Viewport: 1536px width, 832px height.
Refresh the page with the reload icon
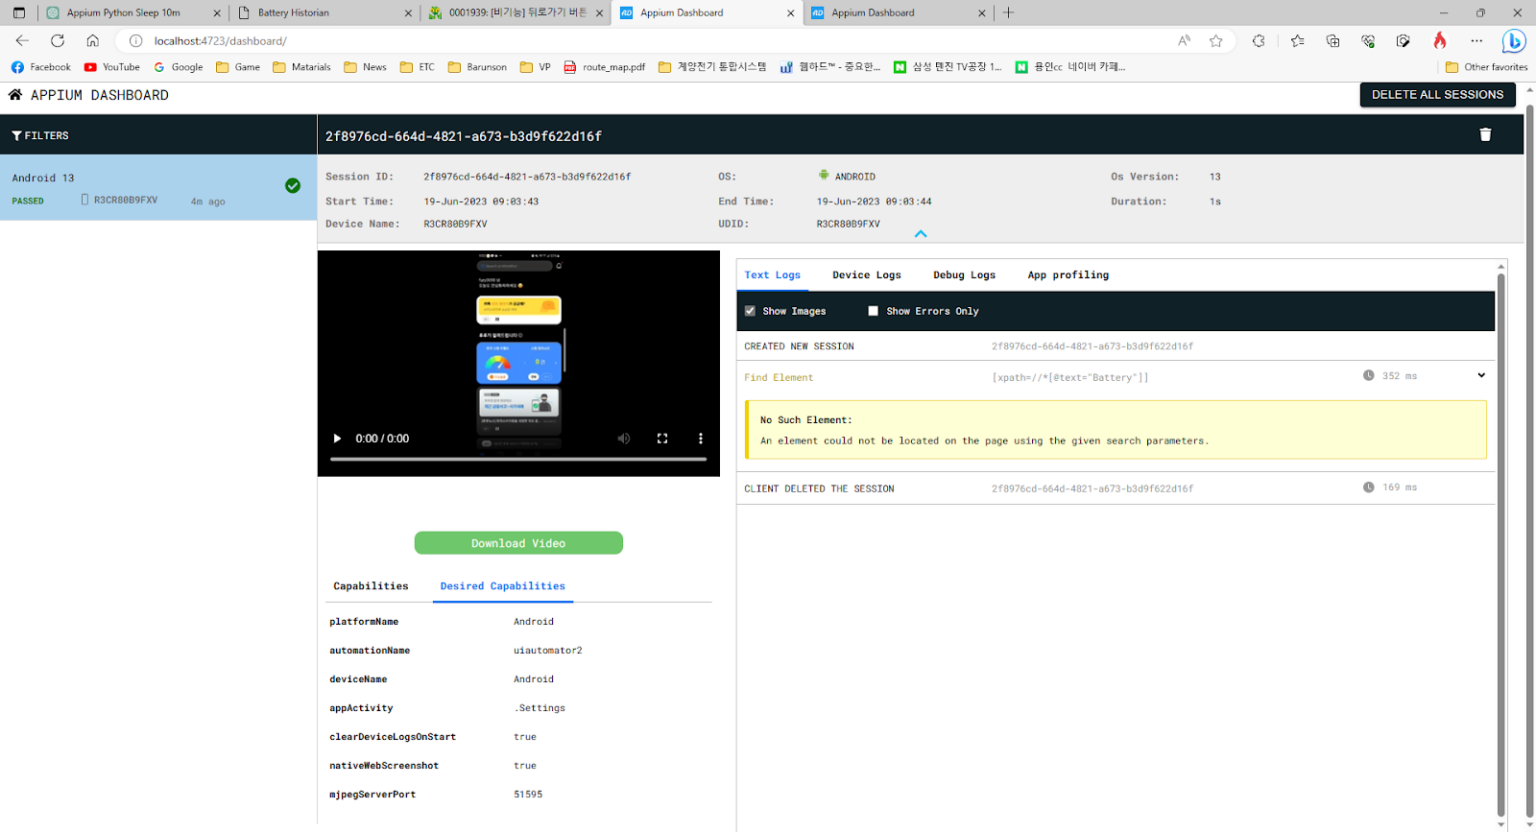[x=58, y=41]
